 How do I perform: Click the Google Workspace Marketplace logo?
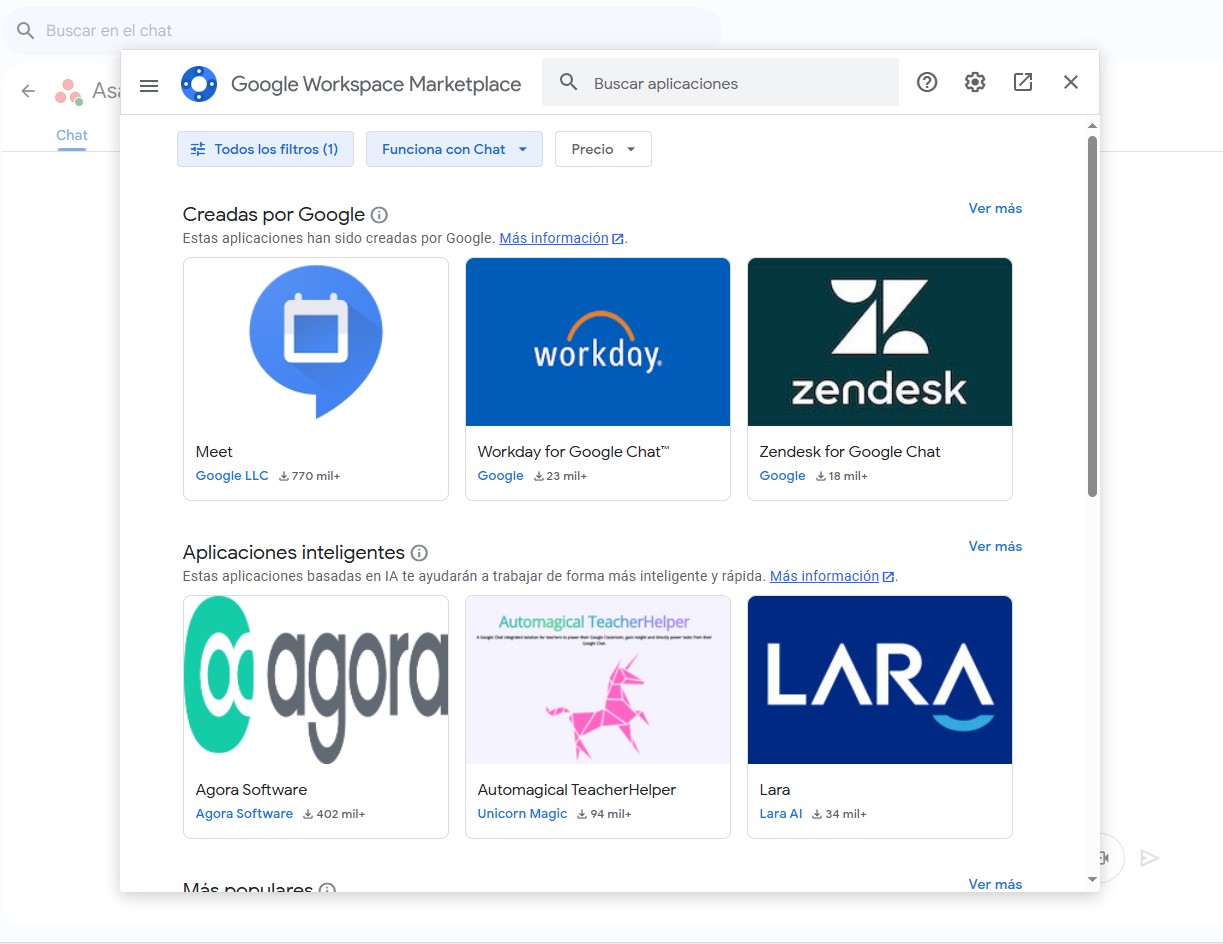199,84
